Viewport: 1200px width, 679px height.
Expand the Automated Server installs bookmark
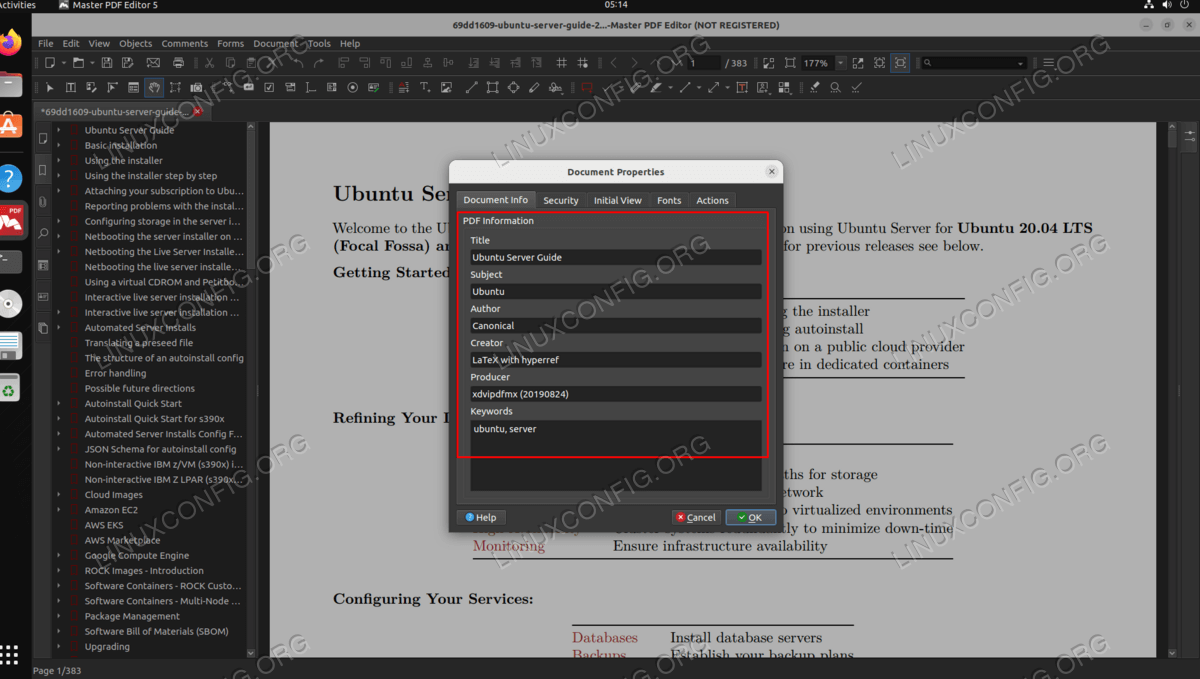click(x=59, y=327)
